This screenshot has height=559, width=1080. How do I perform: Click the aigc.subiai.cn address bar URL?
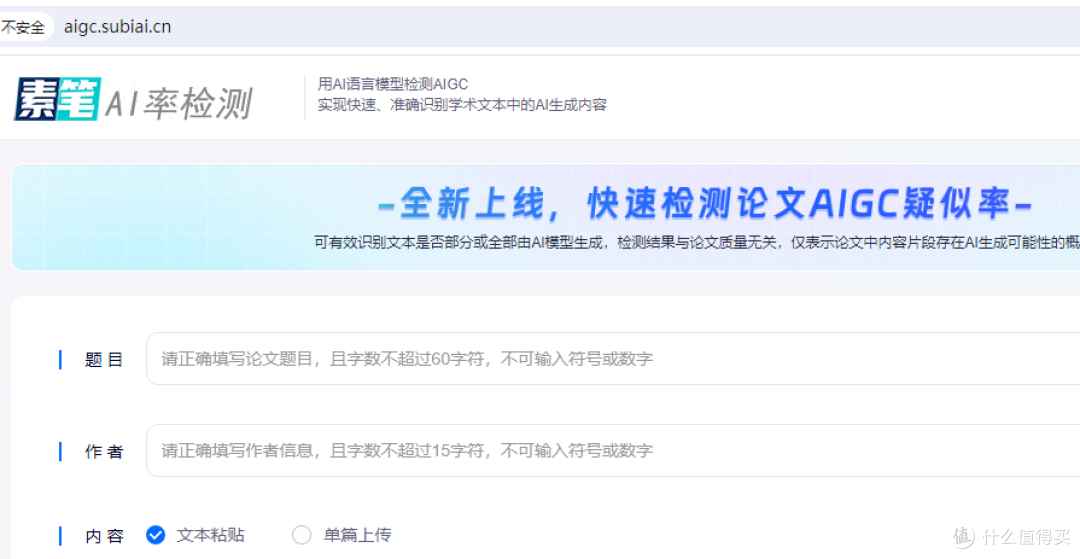tap(117, 27)
